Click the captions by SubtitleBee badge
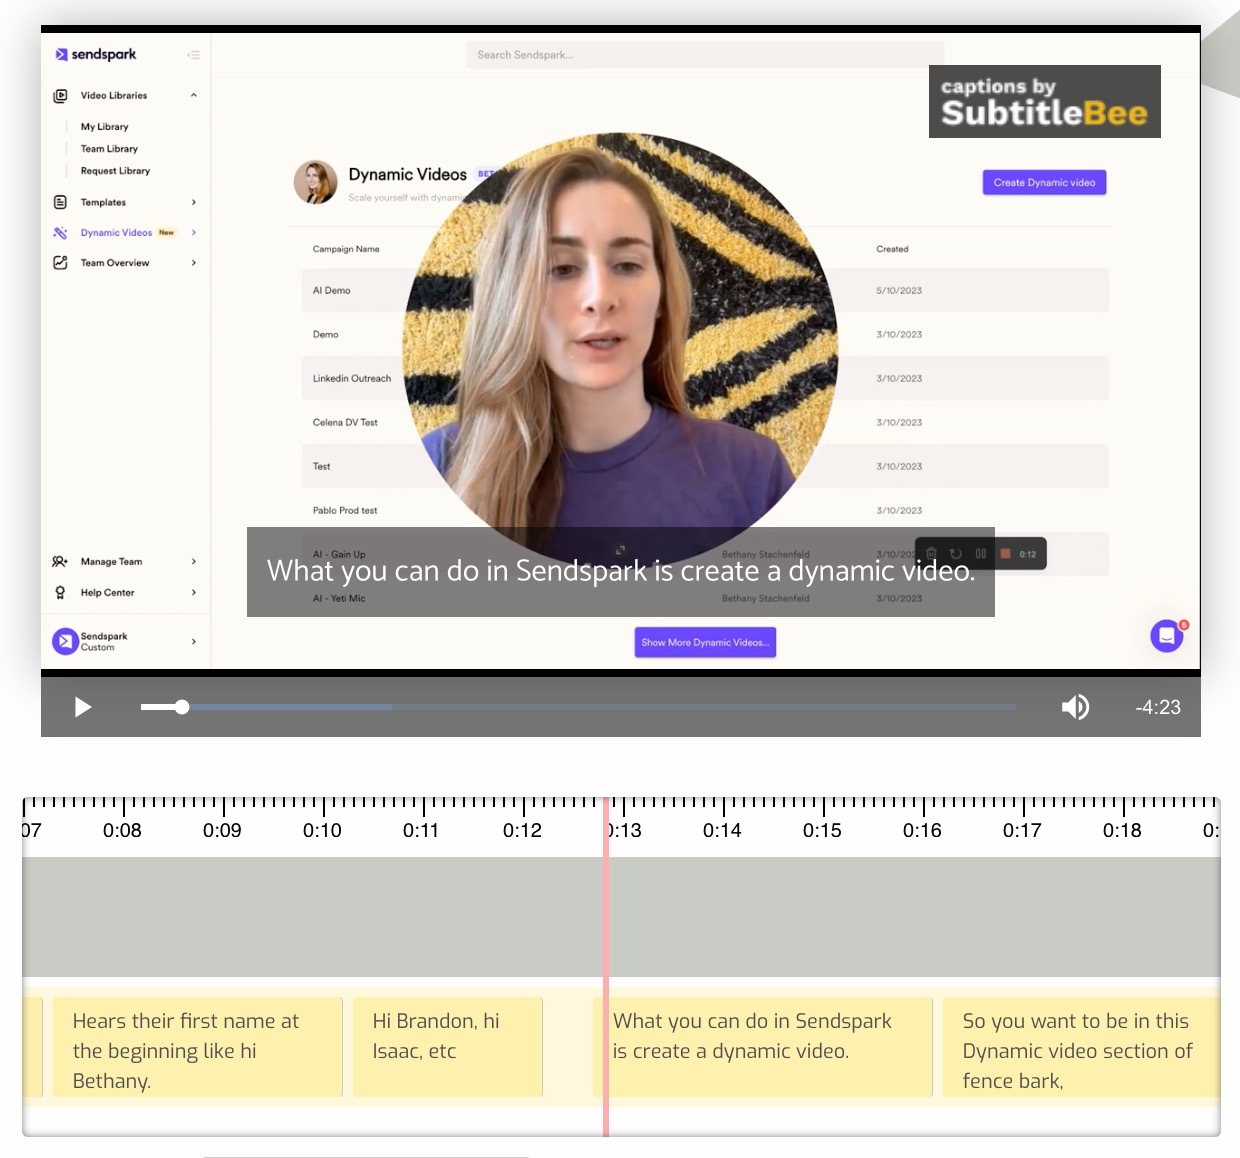The width and height of the screenshot is (1240, 1158). click(1045, 101)
